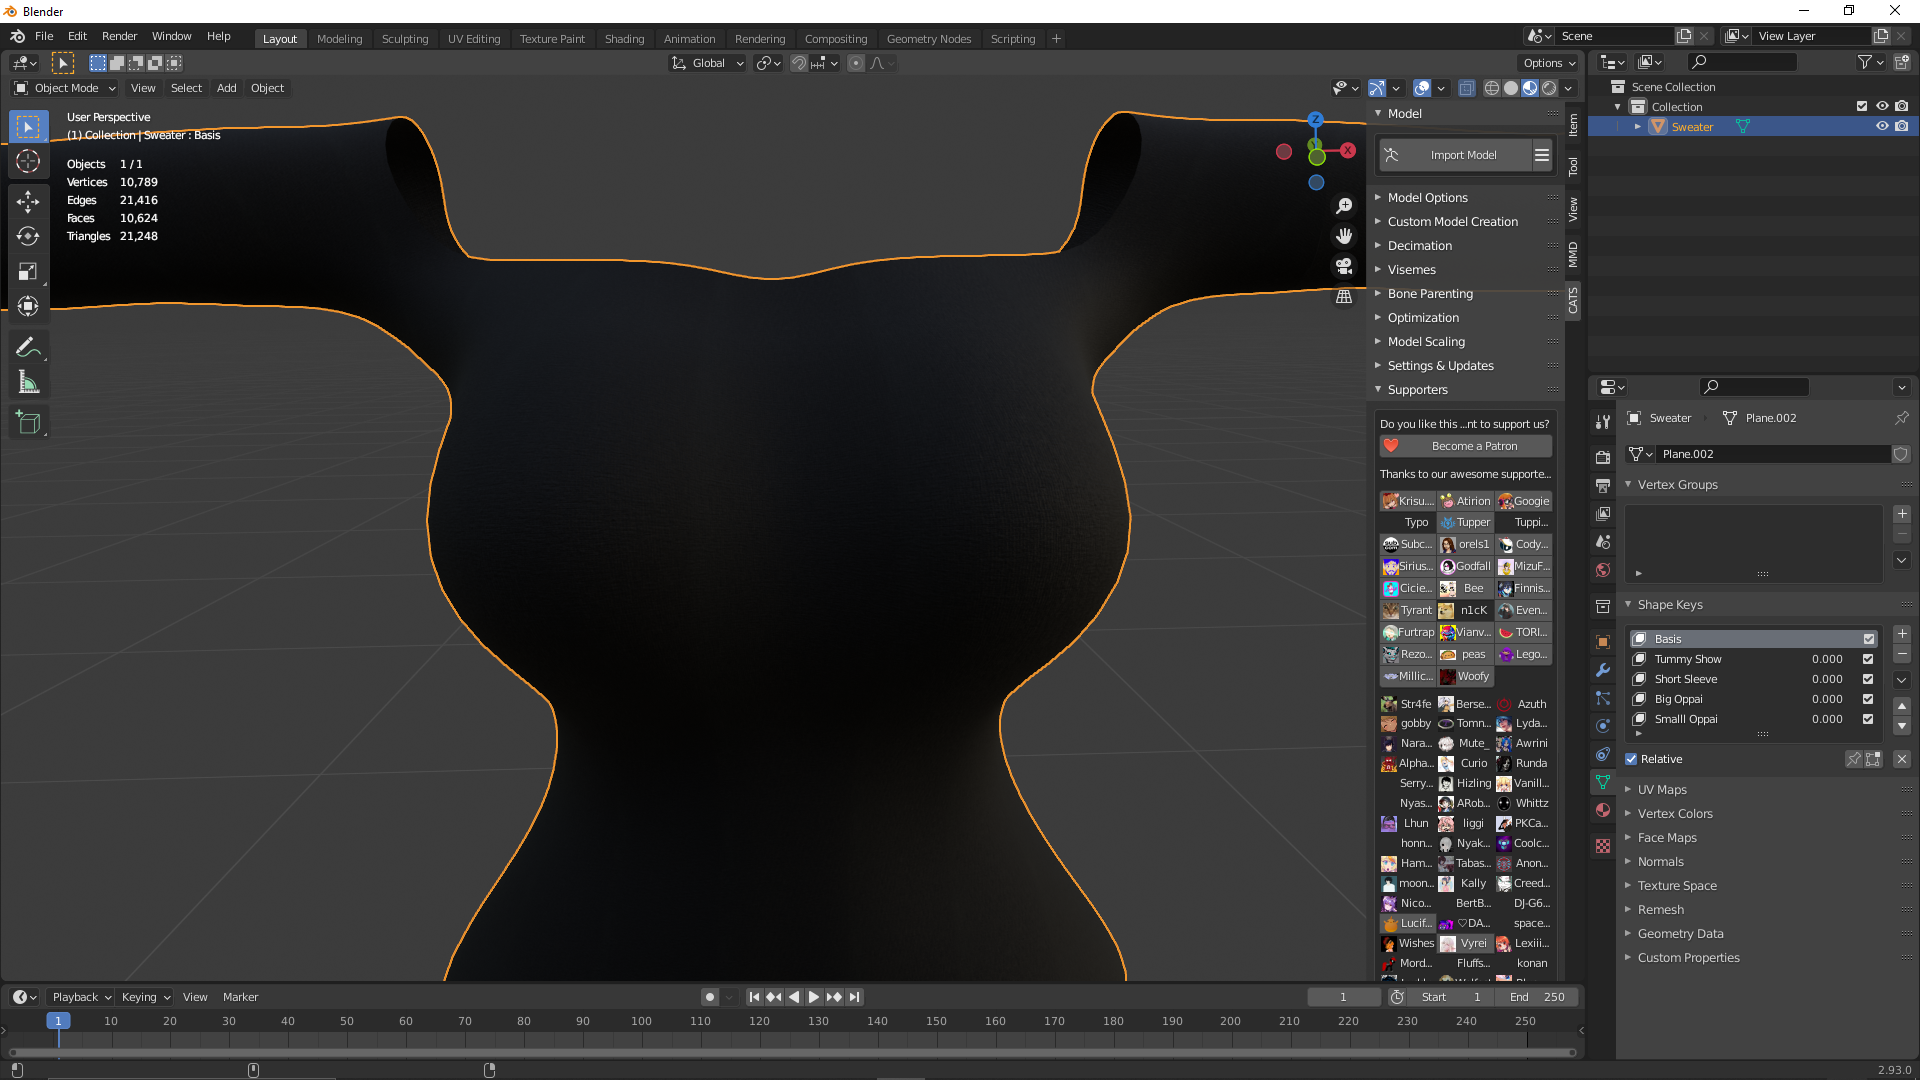
Task: Select the Sweater object in outliner
Action: (1692, 127)
